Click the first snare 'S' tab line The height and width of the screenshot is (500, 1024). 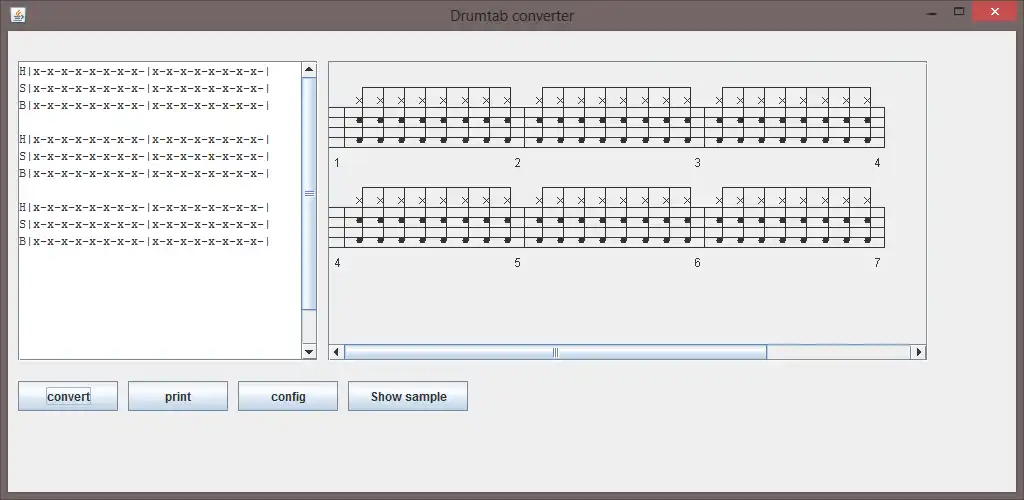[144, 88]
